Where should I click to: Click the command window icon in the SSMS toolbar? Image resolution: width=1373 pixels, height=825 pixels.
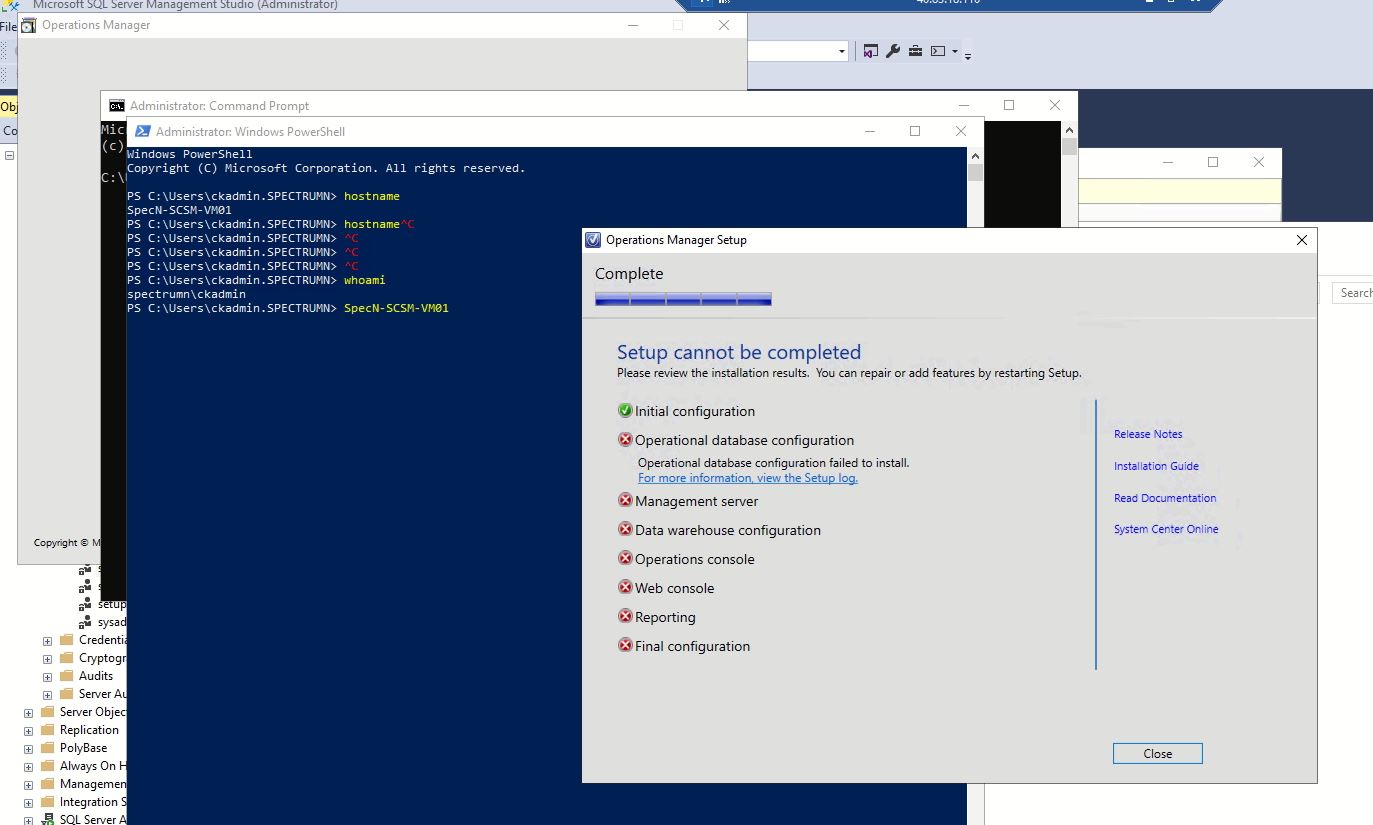[x=938, y=51]
